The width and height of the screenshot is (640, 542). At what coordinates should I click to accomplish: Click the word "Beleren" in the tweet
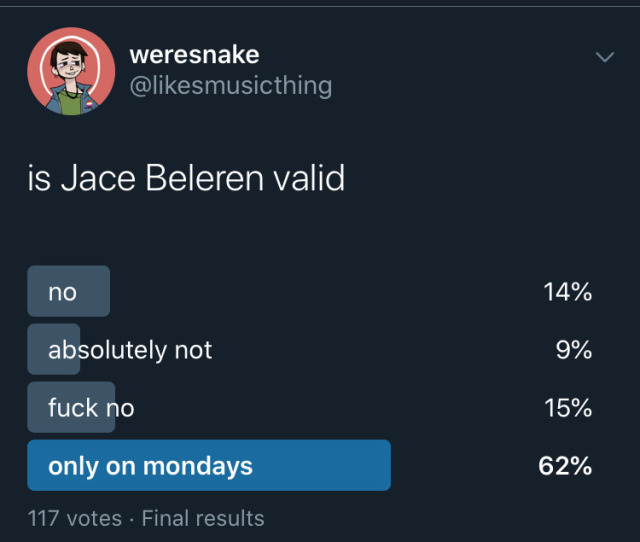click(x=204, y=178)
